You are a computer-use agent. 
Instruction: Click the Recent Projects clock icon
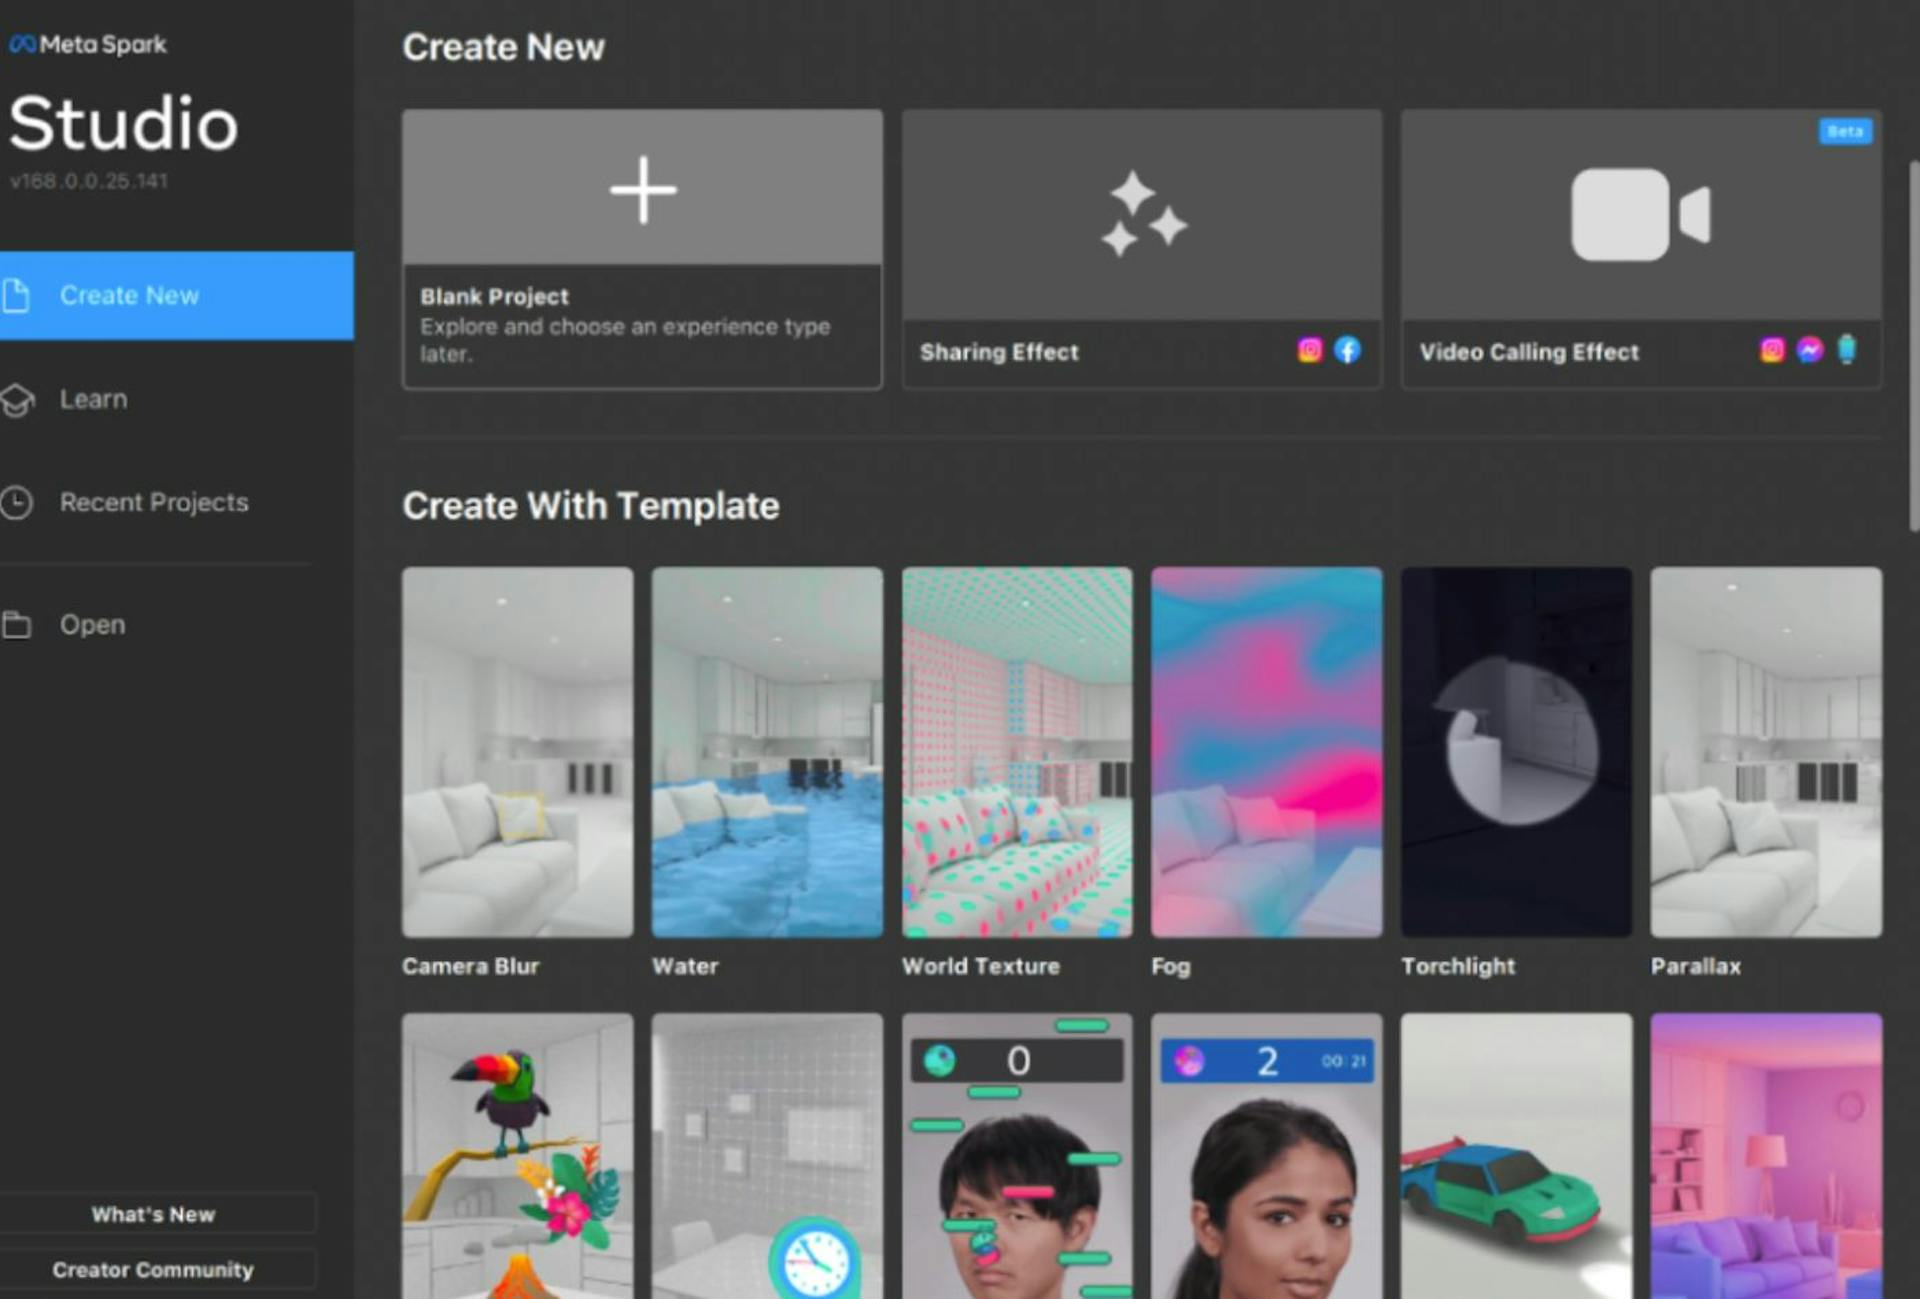(18, 503)
